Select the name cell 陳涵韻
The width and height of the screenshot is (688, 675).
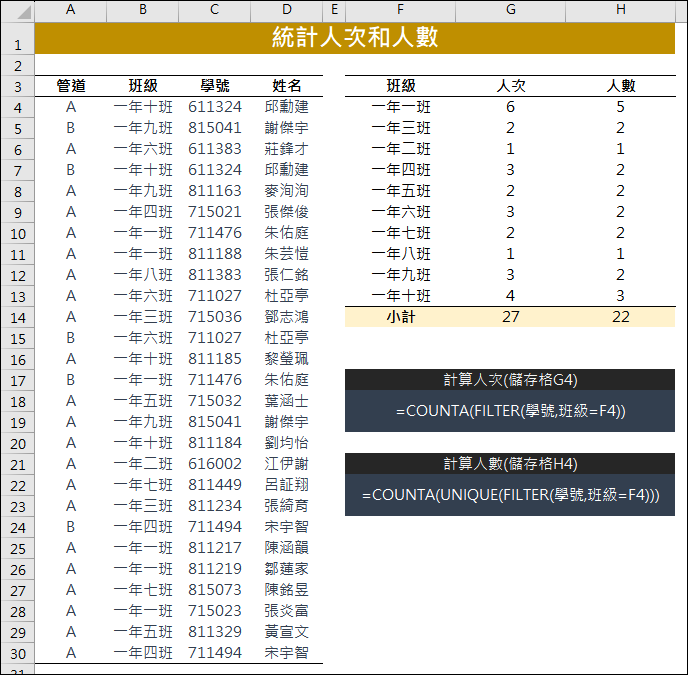click(287, 548)
